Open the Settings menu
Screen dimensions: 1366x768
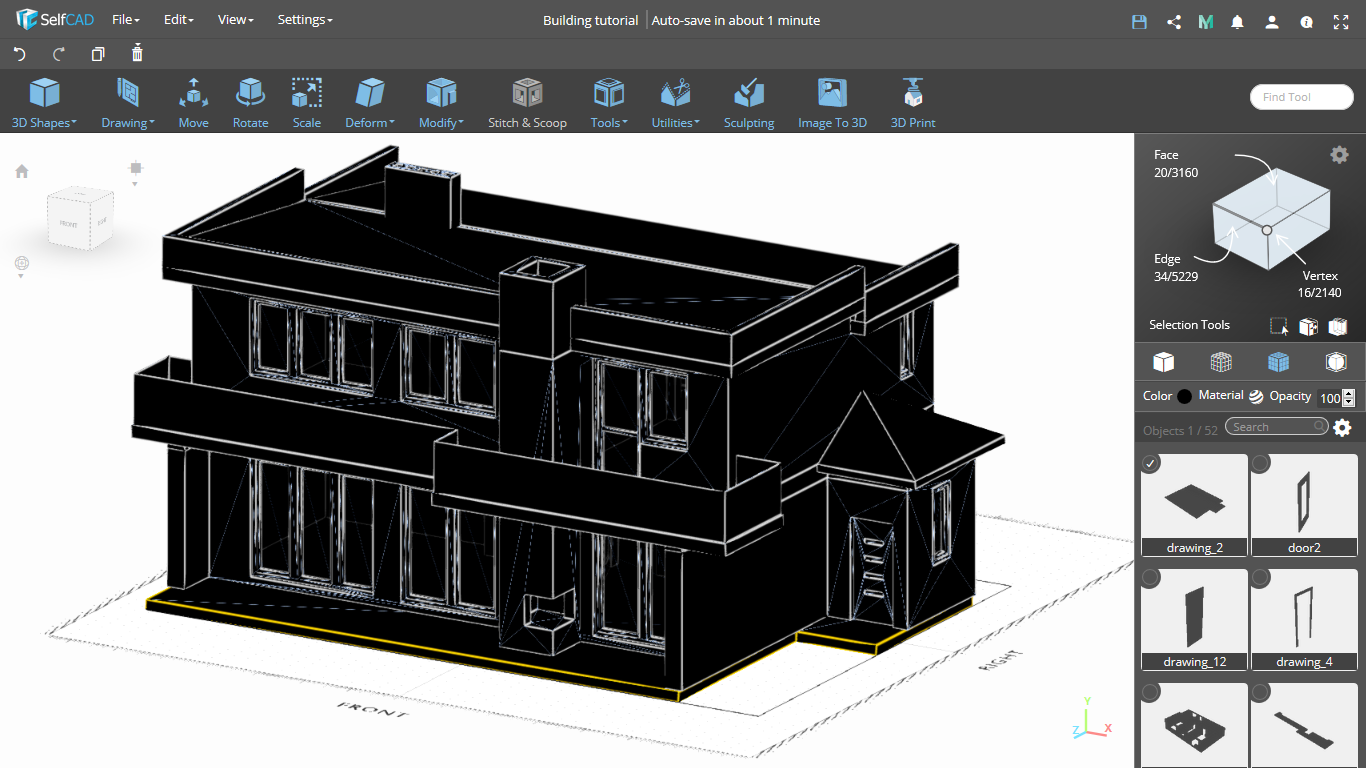point(305,20)
